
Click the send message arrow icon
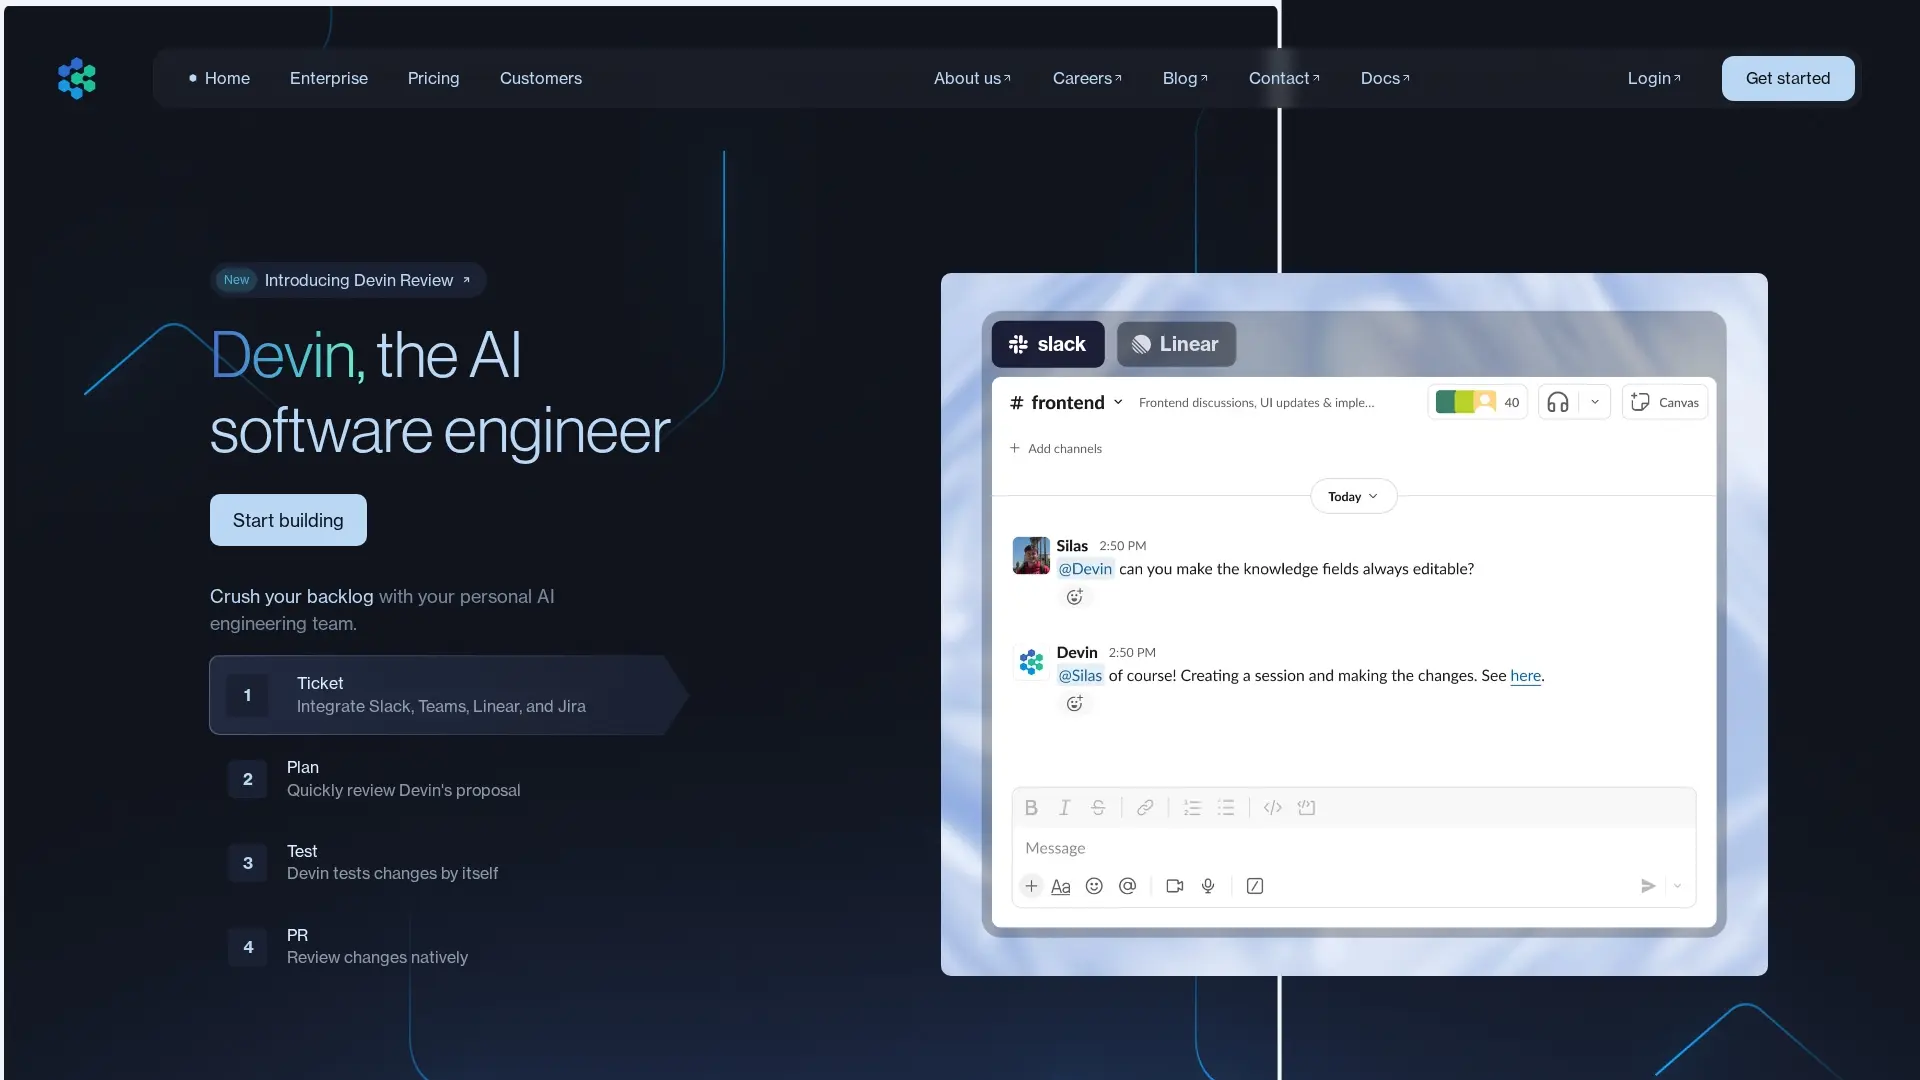1648,886
